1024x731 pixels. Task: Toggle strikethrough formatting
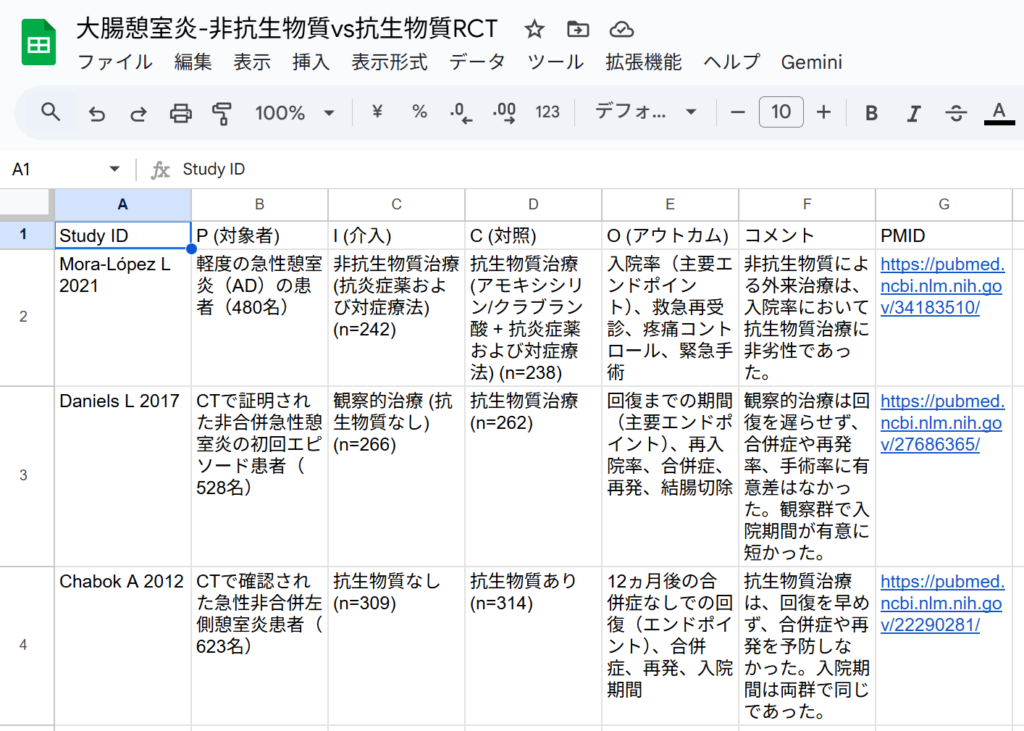coord(956,112)
